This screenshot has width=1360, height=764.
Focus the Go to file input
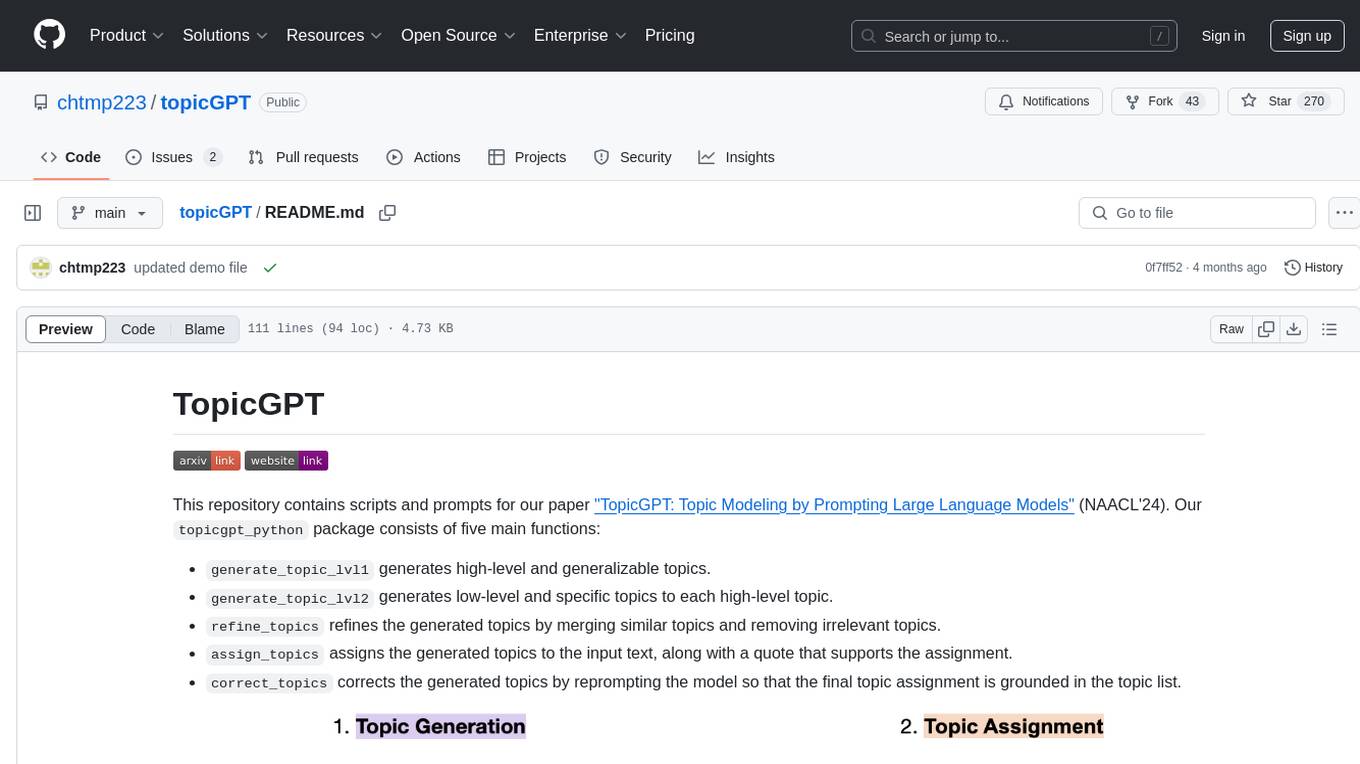tap(1197, 213)
